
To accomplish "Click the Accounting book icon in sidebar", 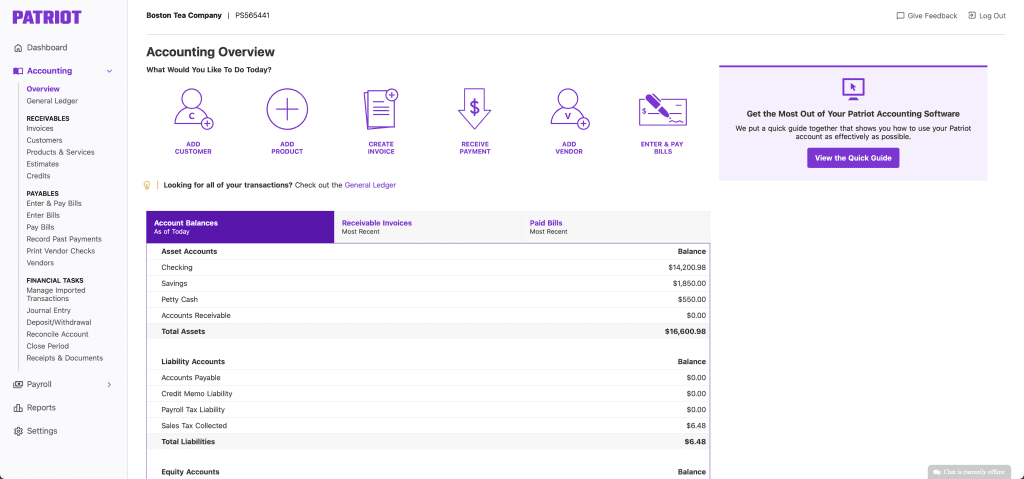I will pos(18,71).
